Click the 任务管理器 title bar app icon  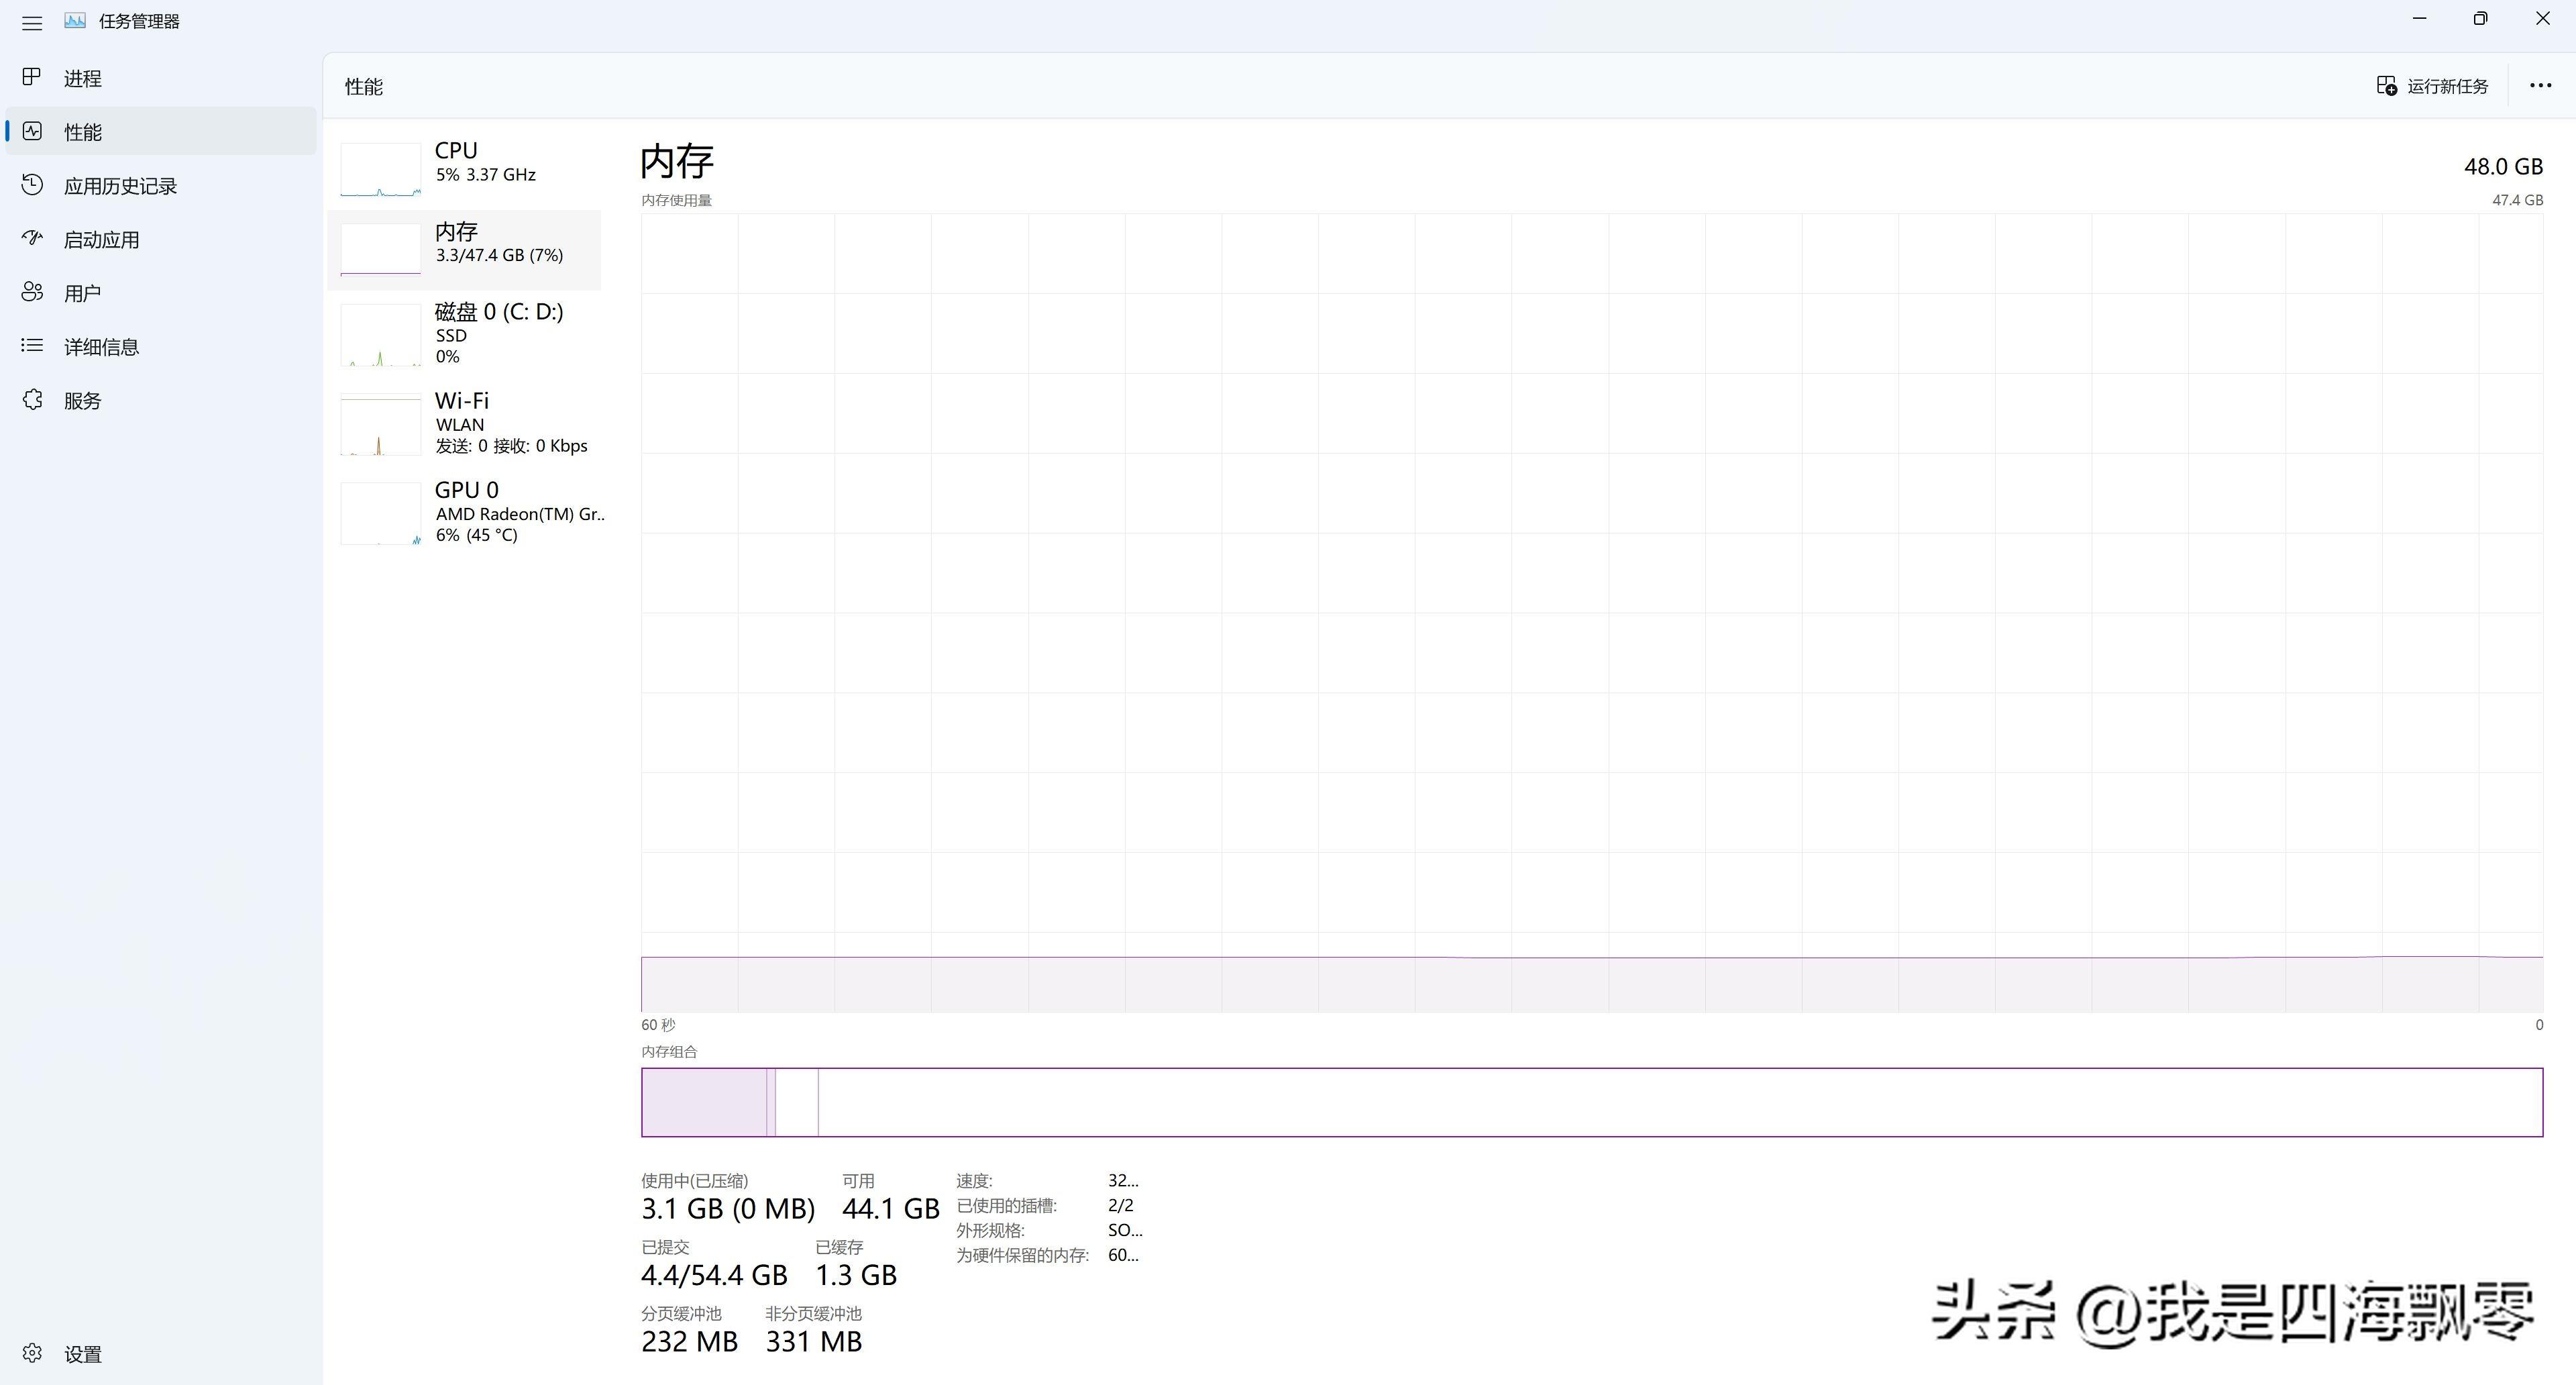[75, 21]
